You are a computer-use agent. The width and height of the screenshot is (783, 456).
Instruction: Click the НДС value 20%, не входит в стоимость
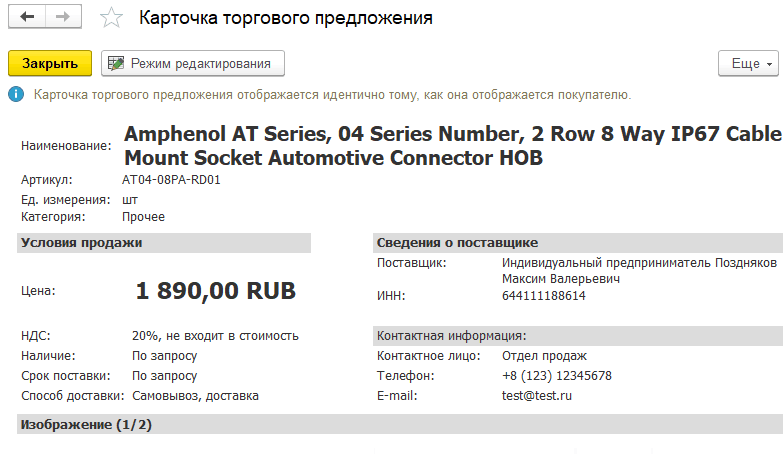coord(215,336)
